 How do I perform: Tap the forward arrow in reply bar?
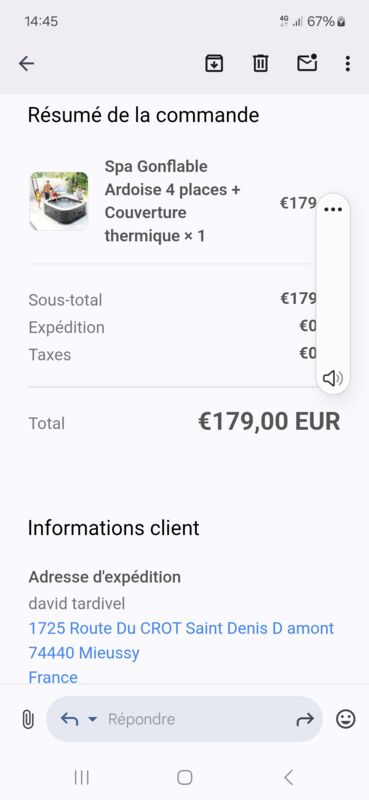click(x=305, y=719)
